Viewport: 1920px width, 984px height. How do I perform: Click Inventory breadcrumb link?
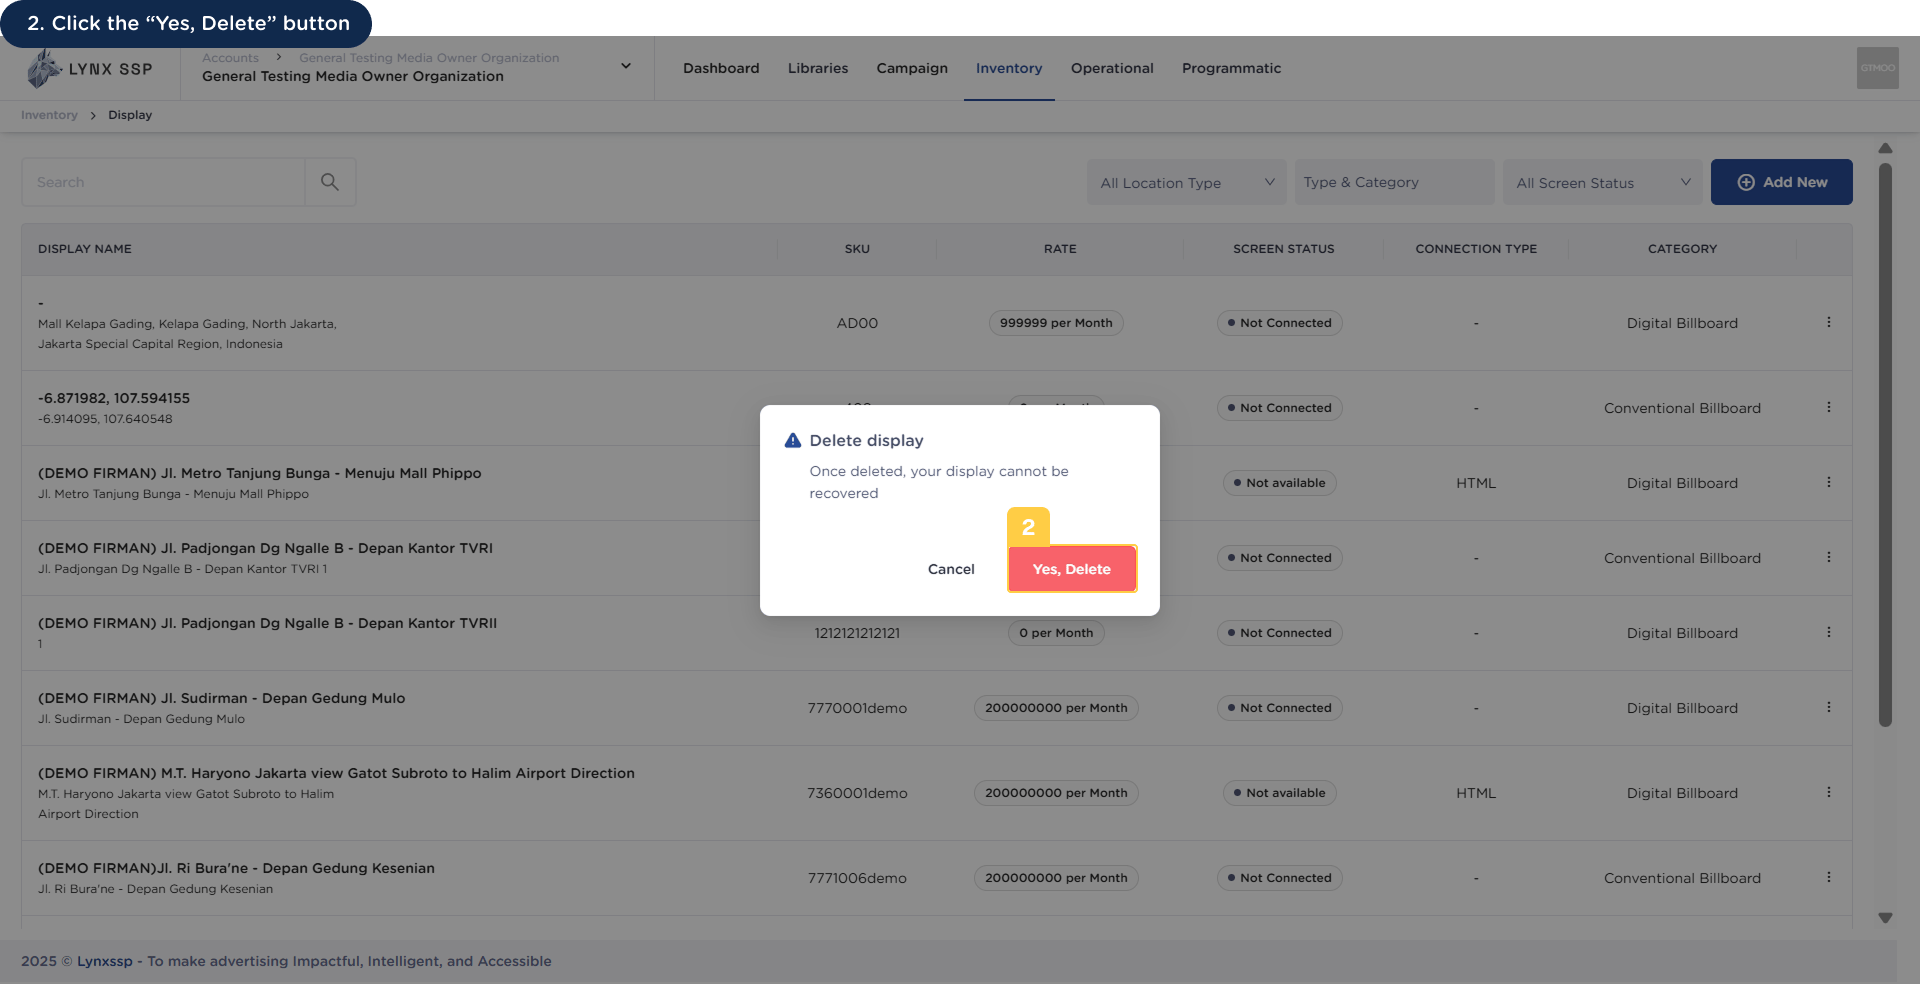point(49,115)
